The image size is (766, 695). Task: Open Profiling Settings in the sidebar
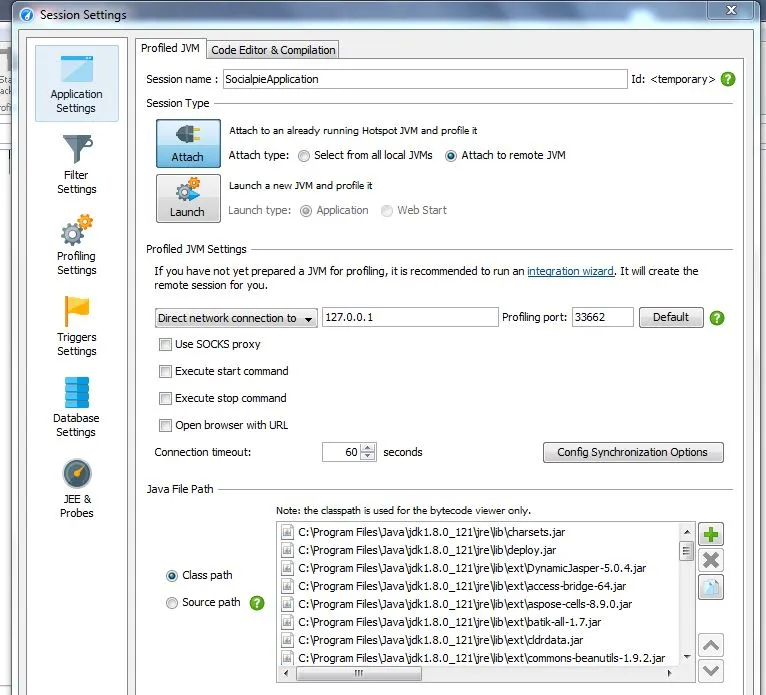pos(76,245)
